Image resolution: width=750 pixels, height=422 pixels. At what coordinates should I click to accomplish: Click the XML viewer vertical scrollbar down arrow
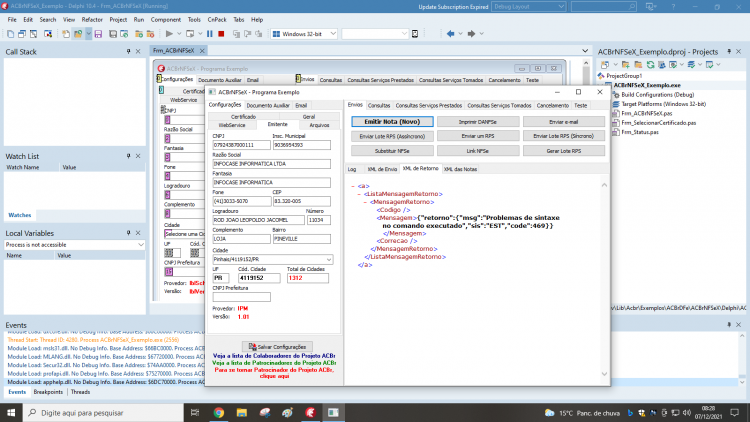(x=604, y=374)
